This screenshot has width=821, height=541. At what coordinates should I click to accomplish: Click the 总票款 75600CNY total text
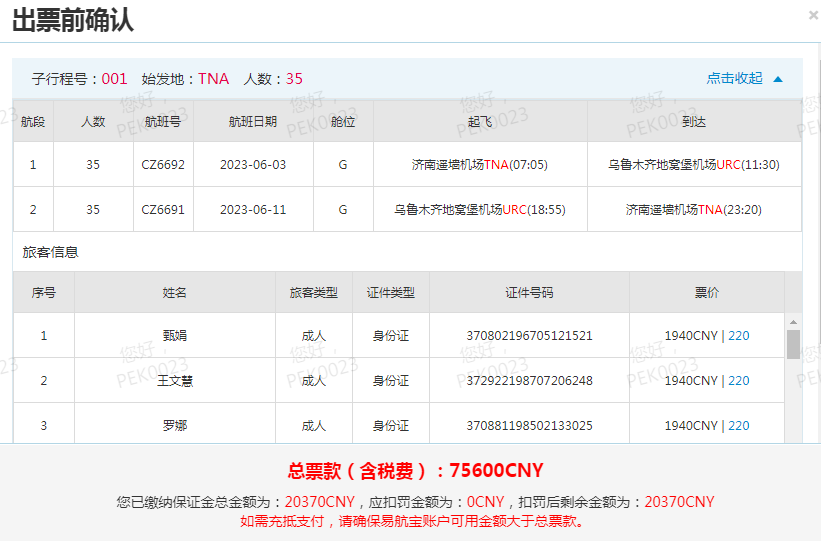pos(415,471)
